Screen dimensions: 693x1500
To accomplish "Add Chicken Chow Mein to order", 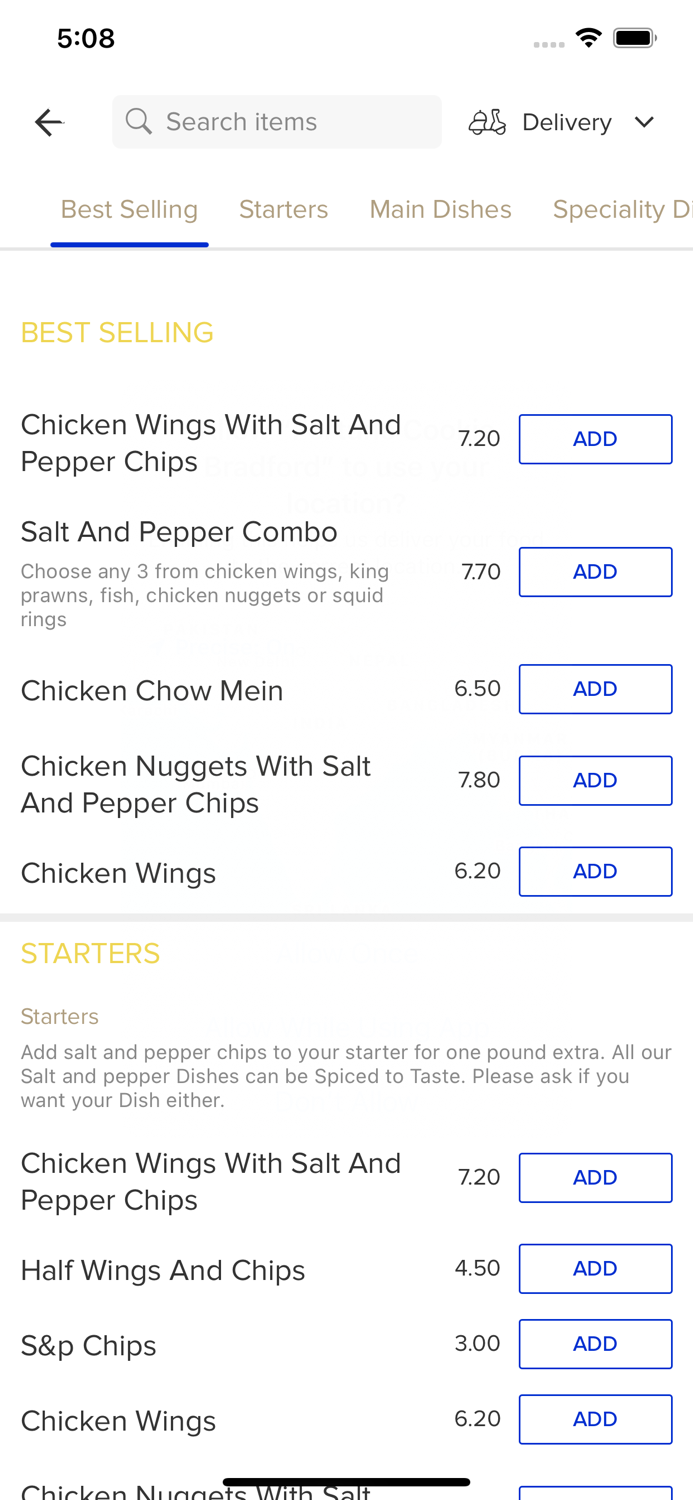I will tap(595, 689).
